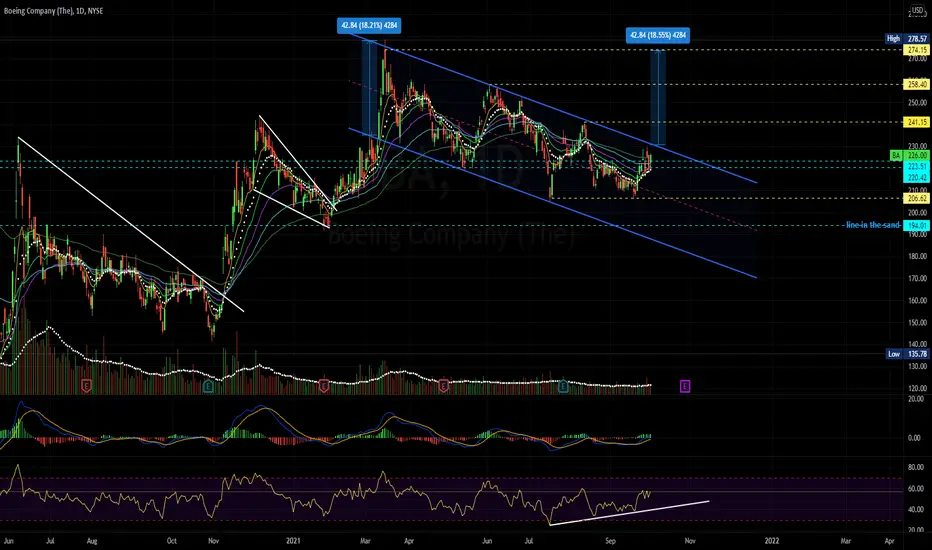Click the RSI 80.00 axis value
Screen dimensions: 932x550
coord(917,468)
